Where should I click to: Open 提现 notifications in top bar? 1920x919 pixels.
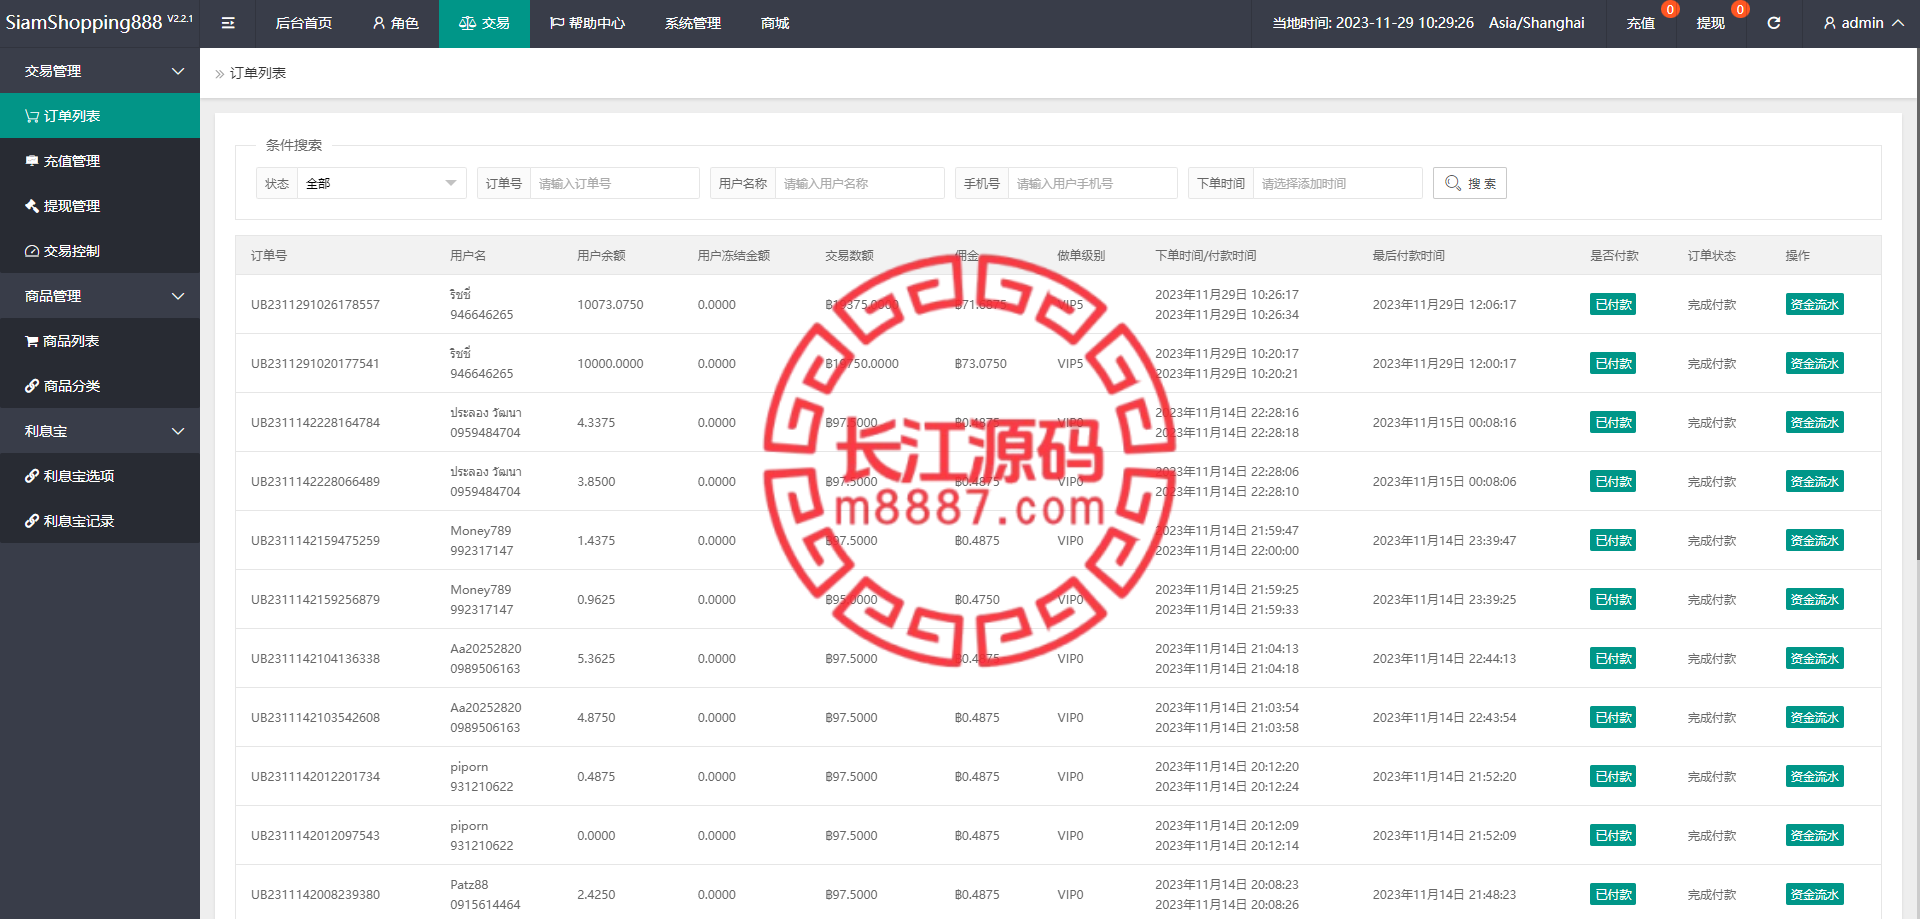point(1711,23)
